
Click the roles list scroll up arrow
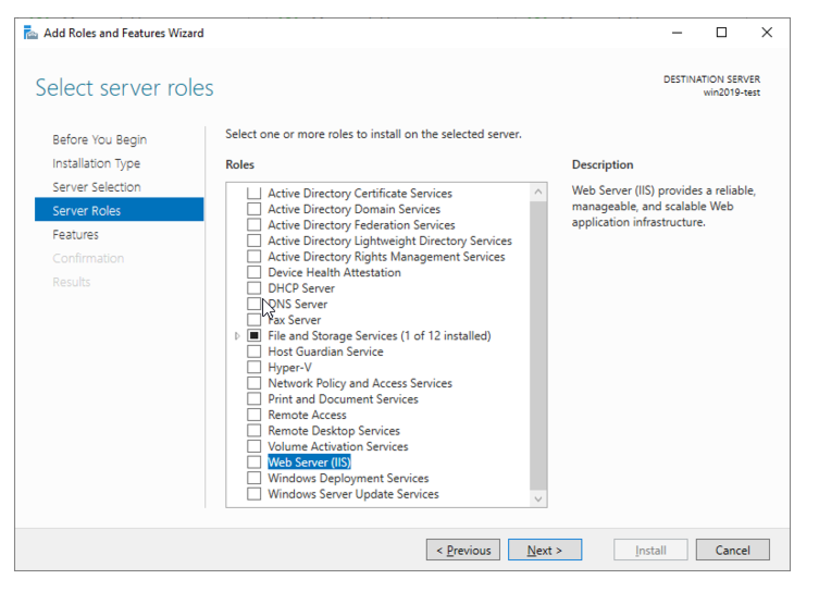click(x=538, y=192)
